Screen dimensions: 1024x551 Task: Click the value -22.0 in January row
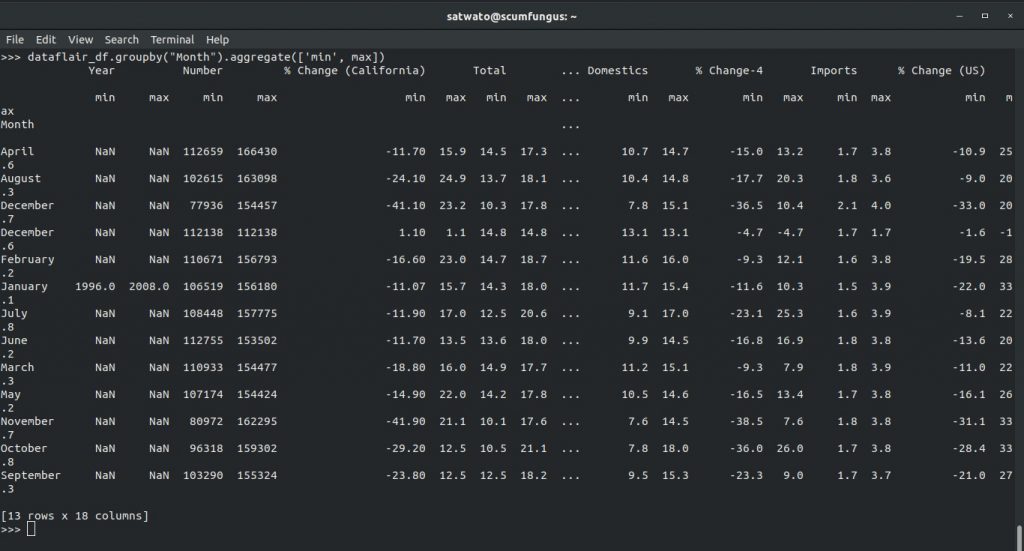pos(968,286)
